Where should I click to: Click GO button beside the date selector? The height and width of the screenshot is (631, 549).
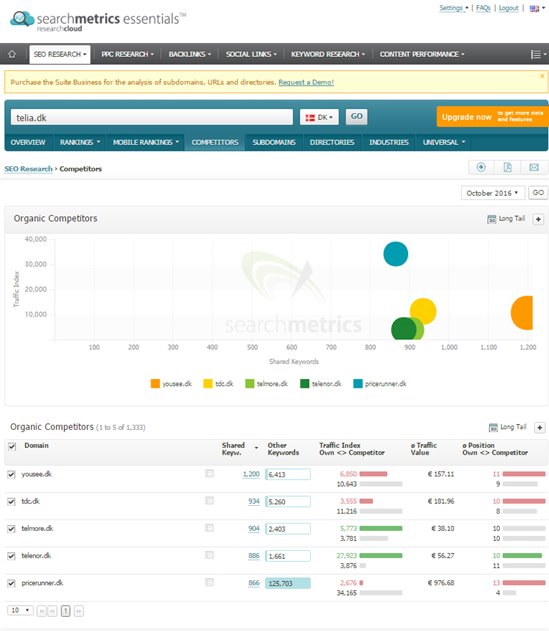(x=538, y=193)
